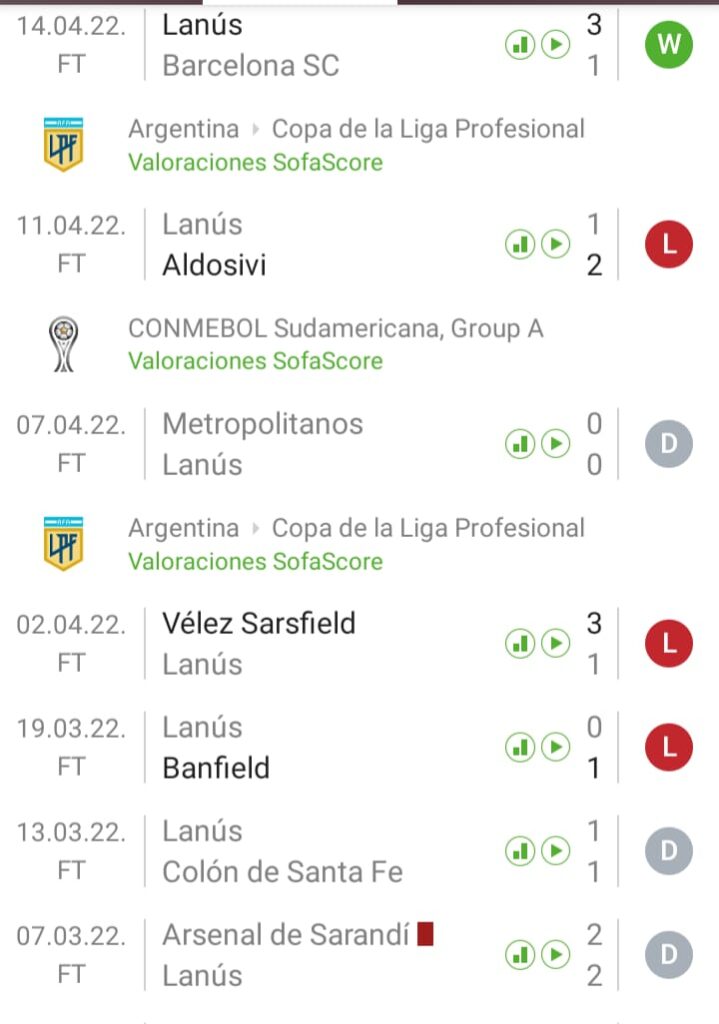
Task: Open statistics icon for Lanús vs Aldosivi
Action: (x=519, y=244)
